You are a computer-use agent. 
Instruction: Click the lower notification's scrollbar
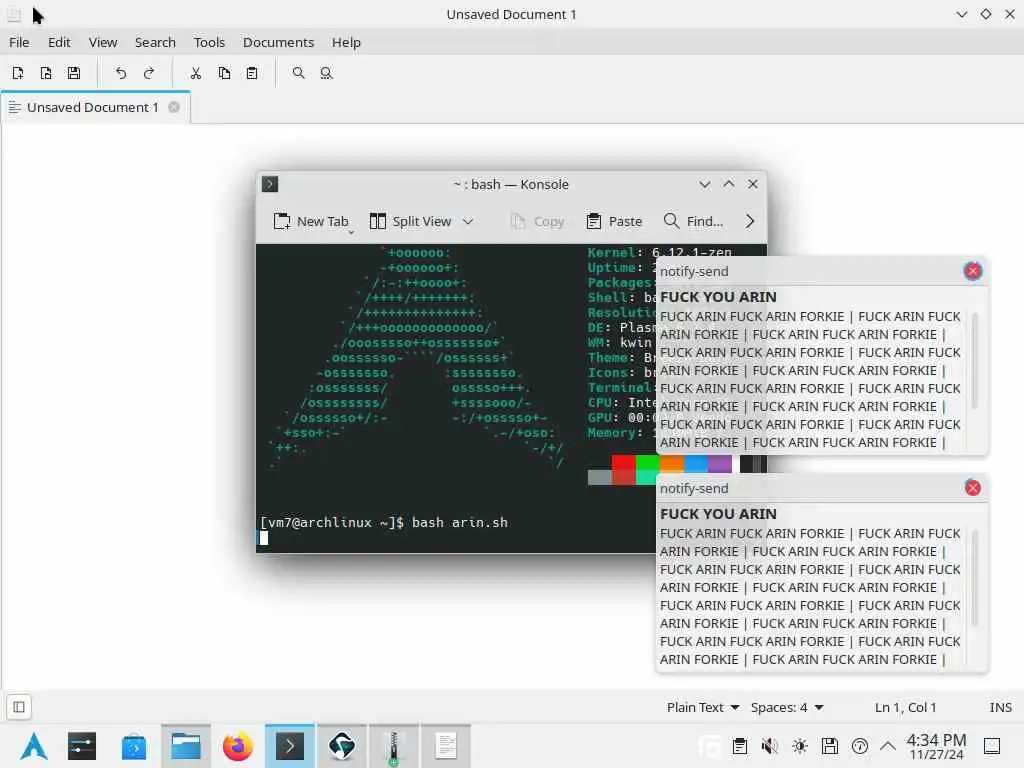coord(974,577)
